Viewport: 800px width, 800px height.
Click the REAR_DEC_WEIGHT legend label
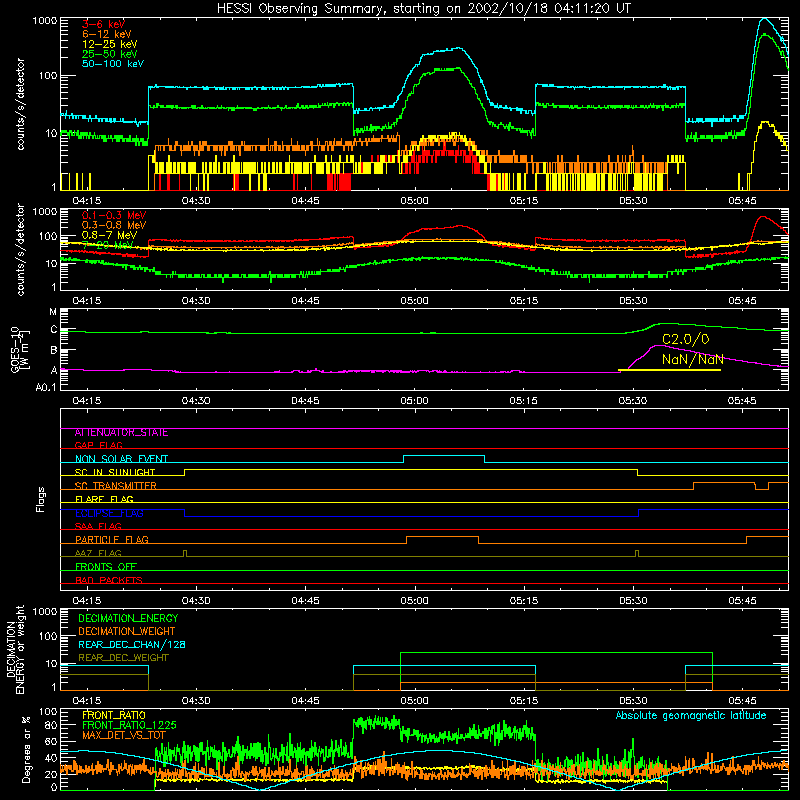[x=123, y=658]
